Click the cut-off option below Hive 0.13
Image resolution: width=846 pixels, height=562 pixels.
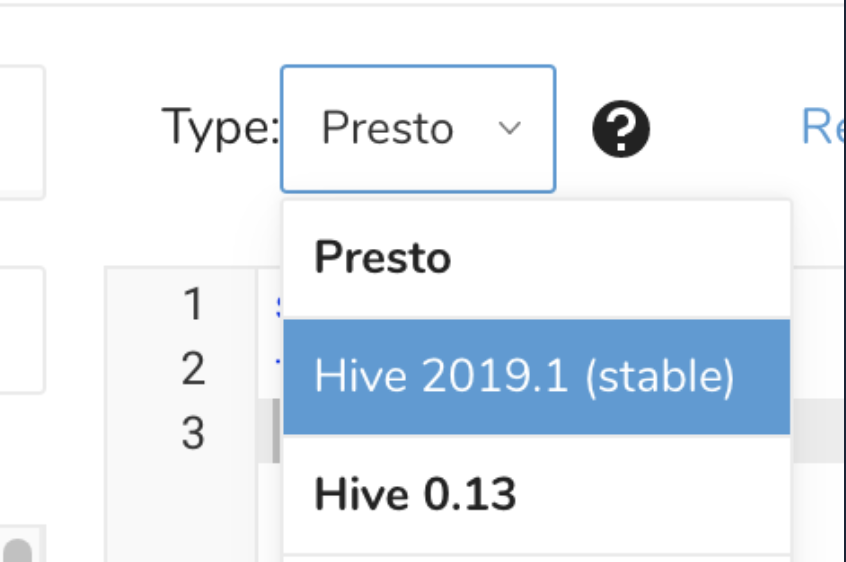click(x=536, y=557)
